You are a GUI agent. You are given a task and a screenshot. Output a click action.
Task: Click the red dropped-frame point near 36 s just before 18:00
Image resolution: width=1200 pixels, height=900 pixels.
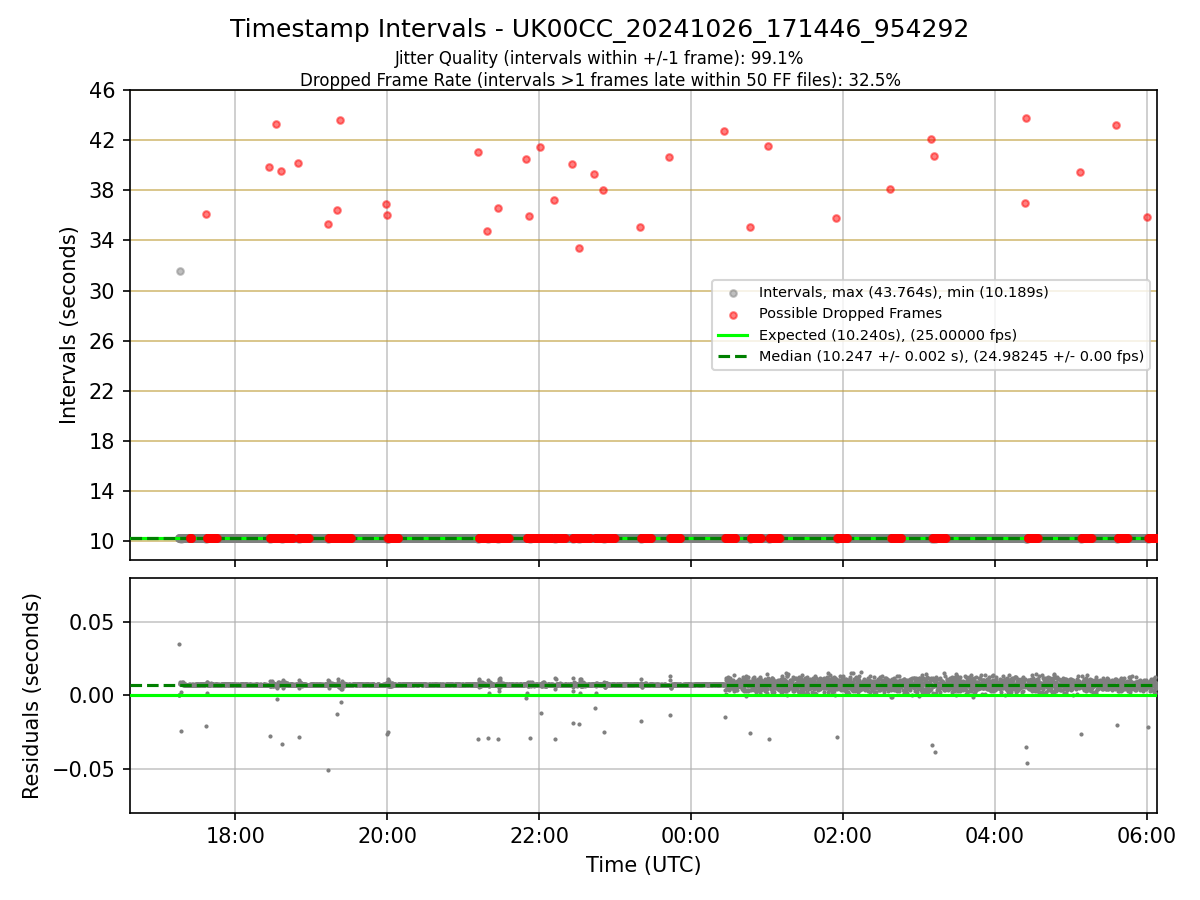[206, 214]
